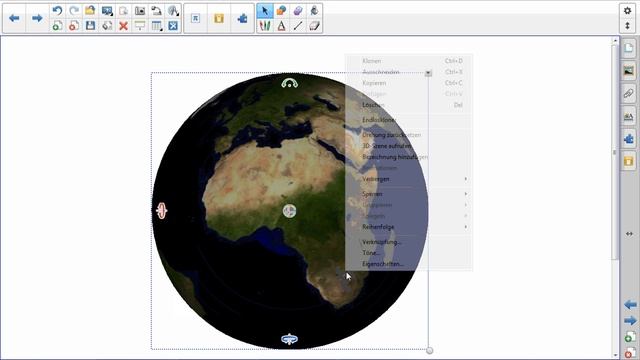Screen dimensions: 640x360
Task: Choose Verknüpfung... from context menu
Action: (x=409, y=242)
